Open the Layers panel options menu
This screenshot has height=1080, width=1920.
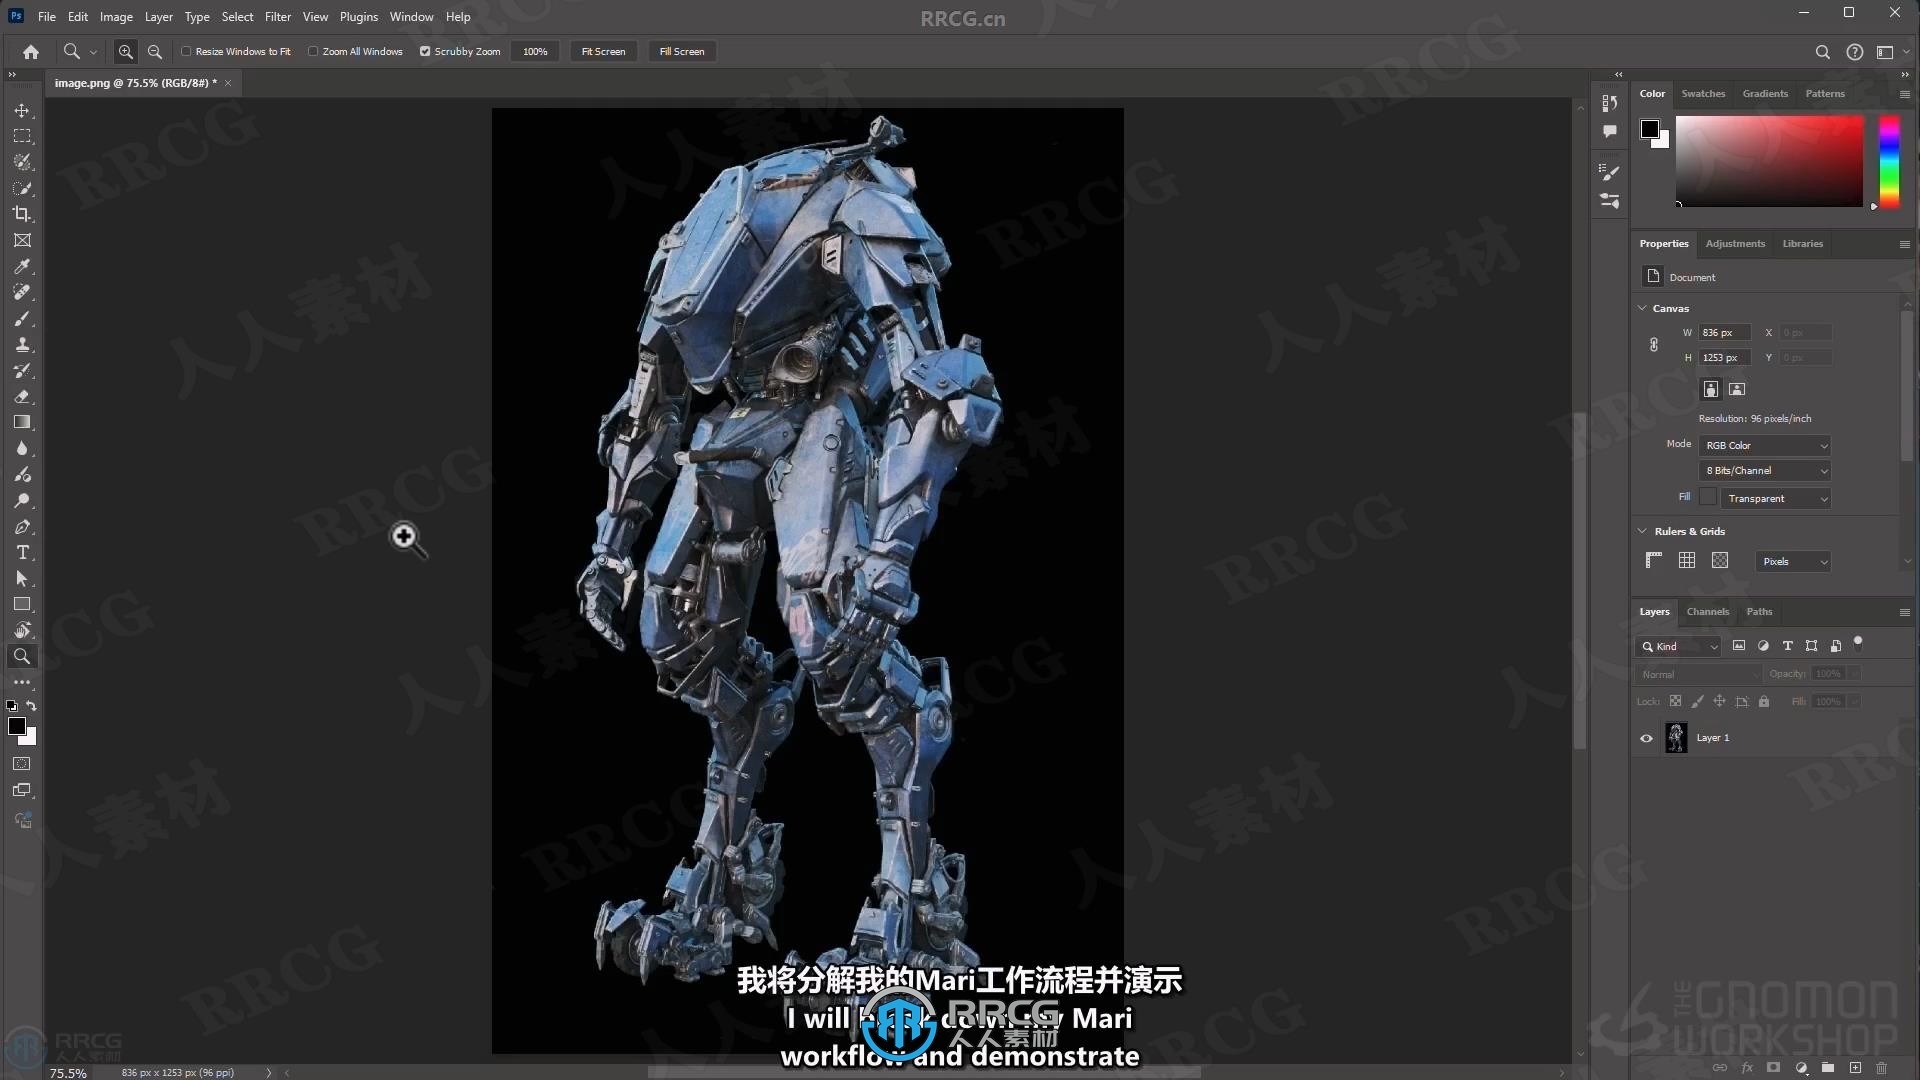[x=1904, y=612]
